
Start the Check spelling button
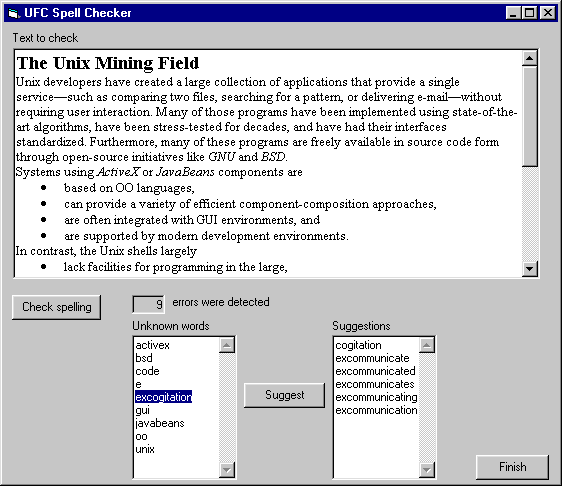click(56, 307)
